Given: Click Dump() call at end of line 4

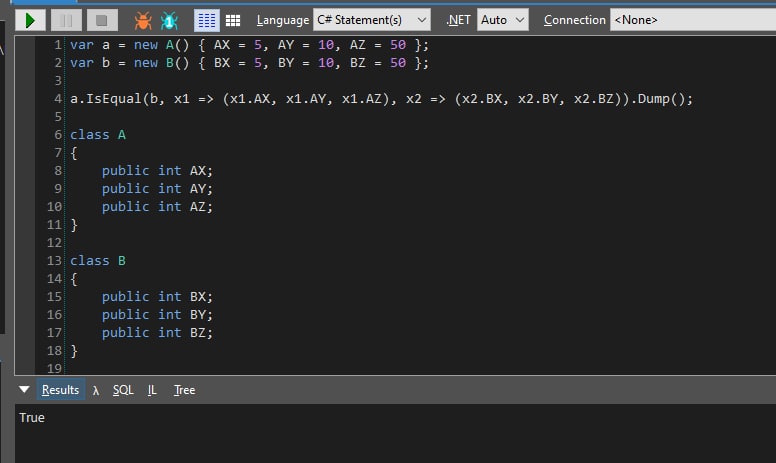Looking at the screenshot, I should pos(660,99).
